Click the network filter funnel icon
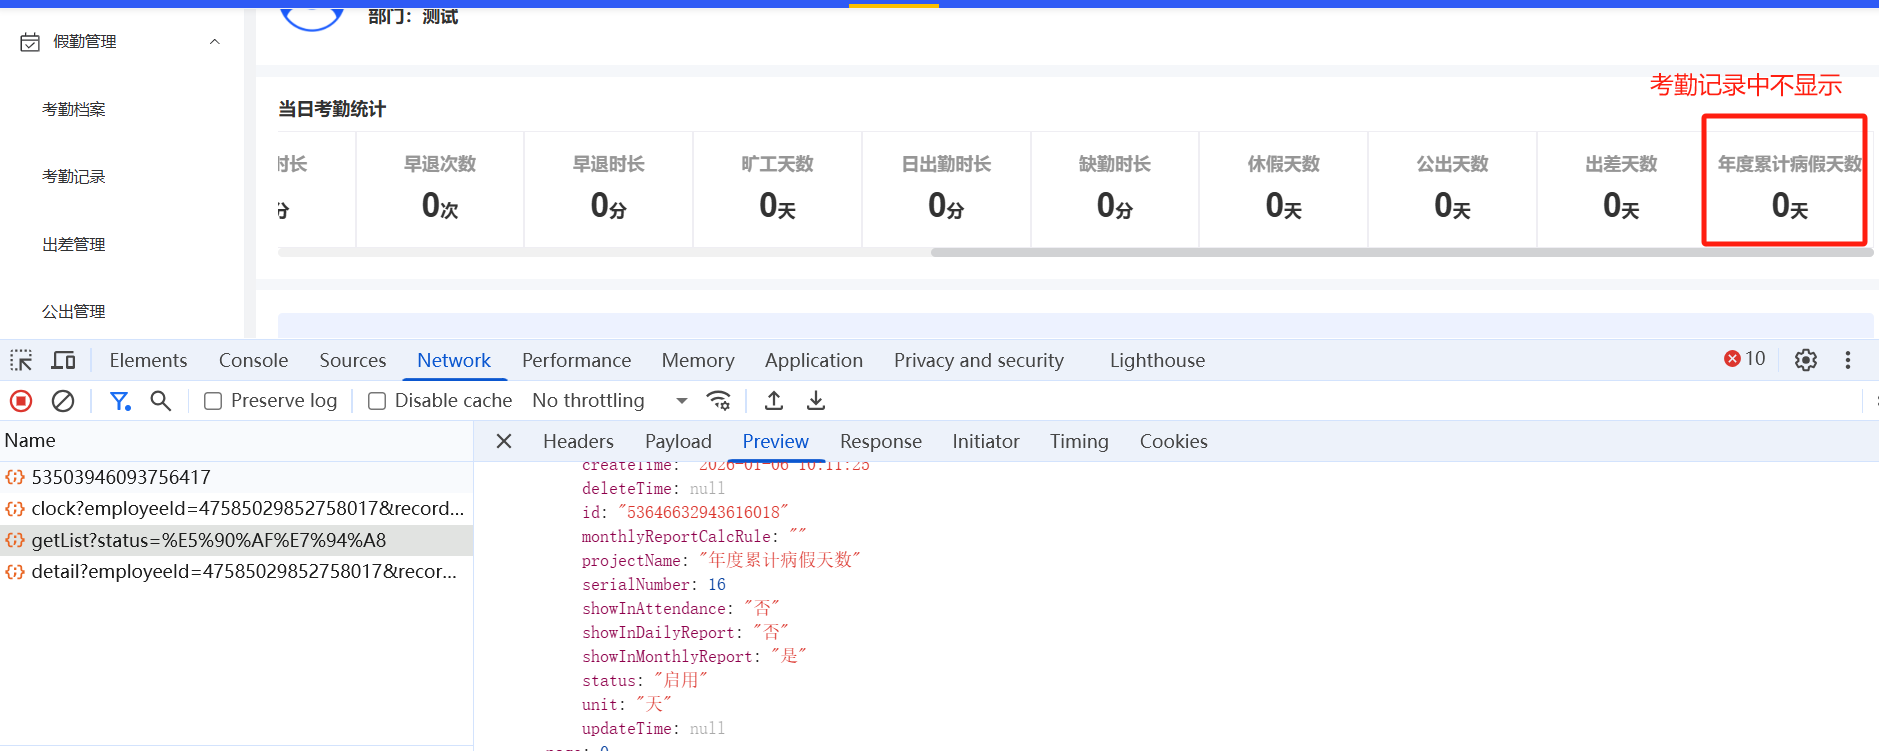 click(x=120, y=401)
